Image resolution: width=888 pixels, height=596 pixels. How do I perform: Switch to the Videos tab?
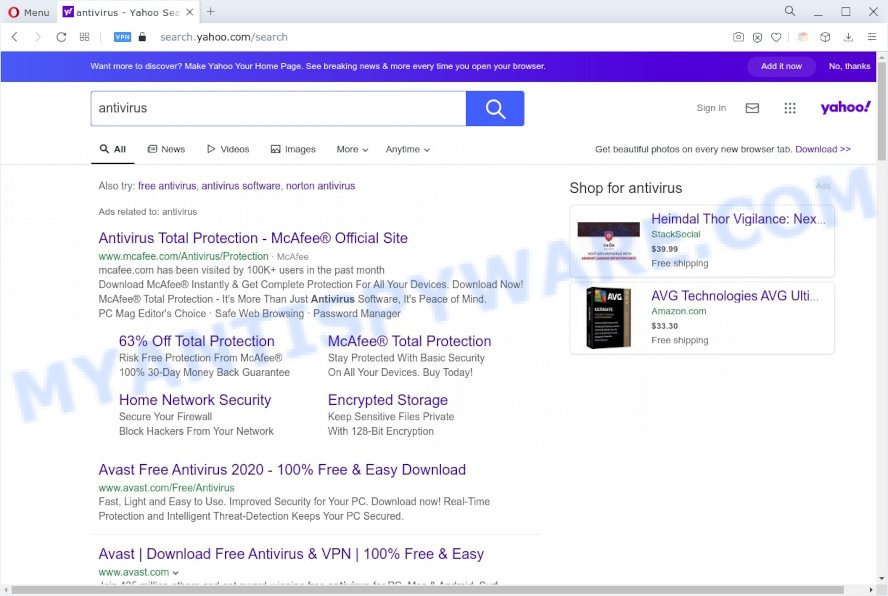(x=228, y=149)
